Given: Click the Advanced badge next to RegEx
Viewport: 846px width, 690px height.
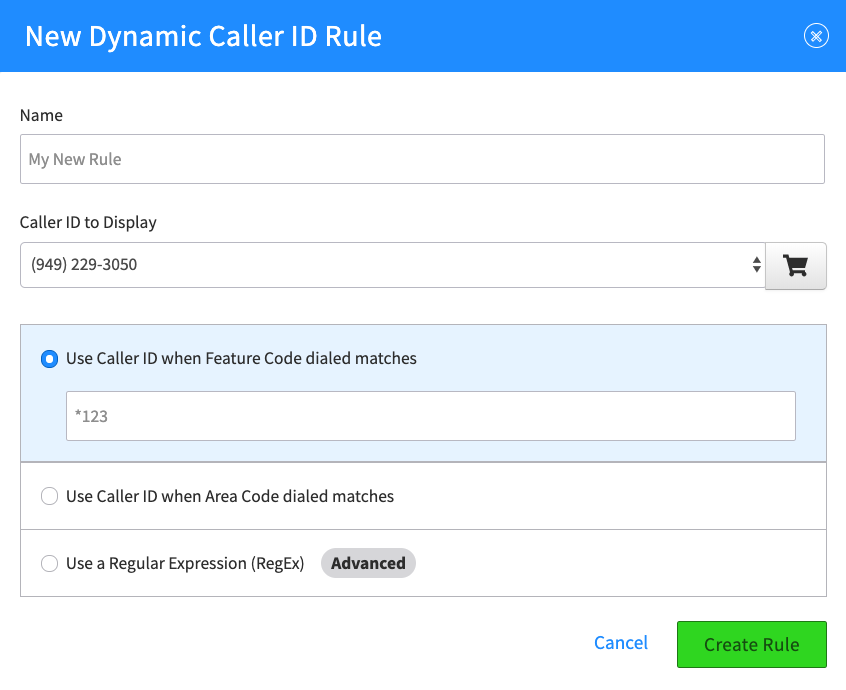Looking at the screenshot, I should (x=368, y=563).
